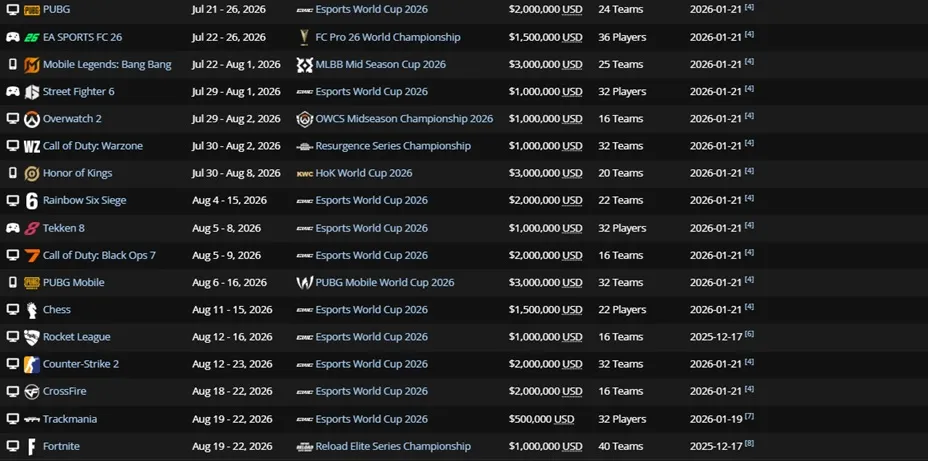Open the Mobile Legends: Bang Bang link

point(107,65)
